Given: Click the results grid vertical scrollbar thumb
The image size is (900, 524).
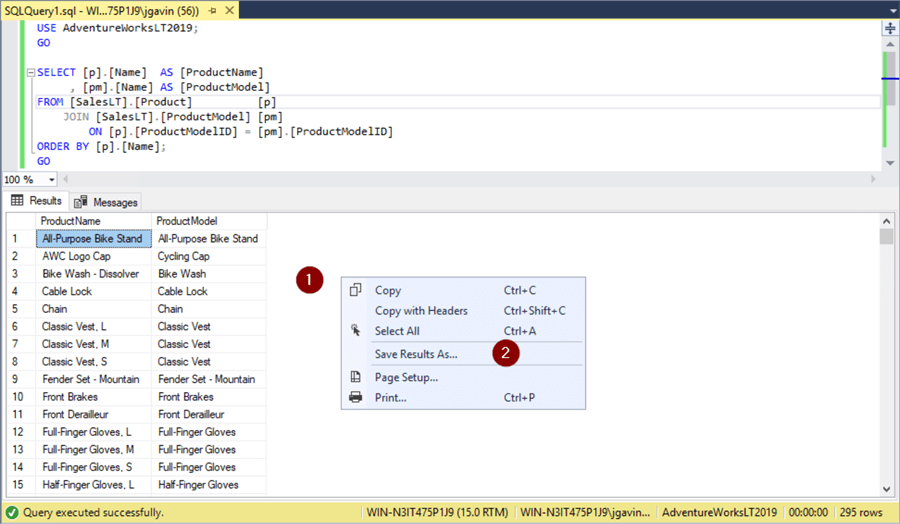Looking at the screenshot, I should click(x=886, y=237).
